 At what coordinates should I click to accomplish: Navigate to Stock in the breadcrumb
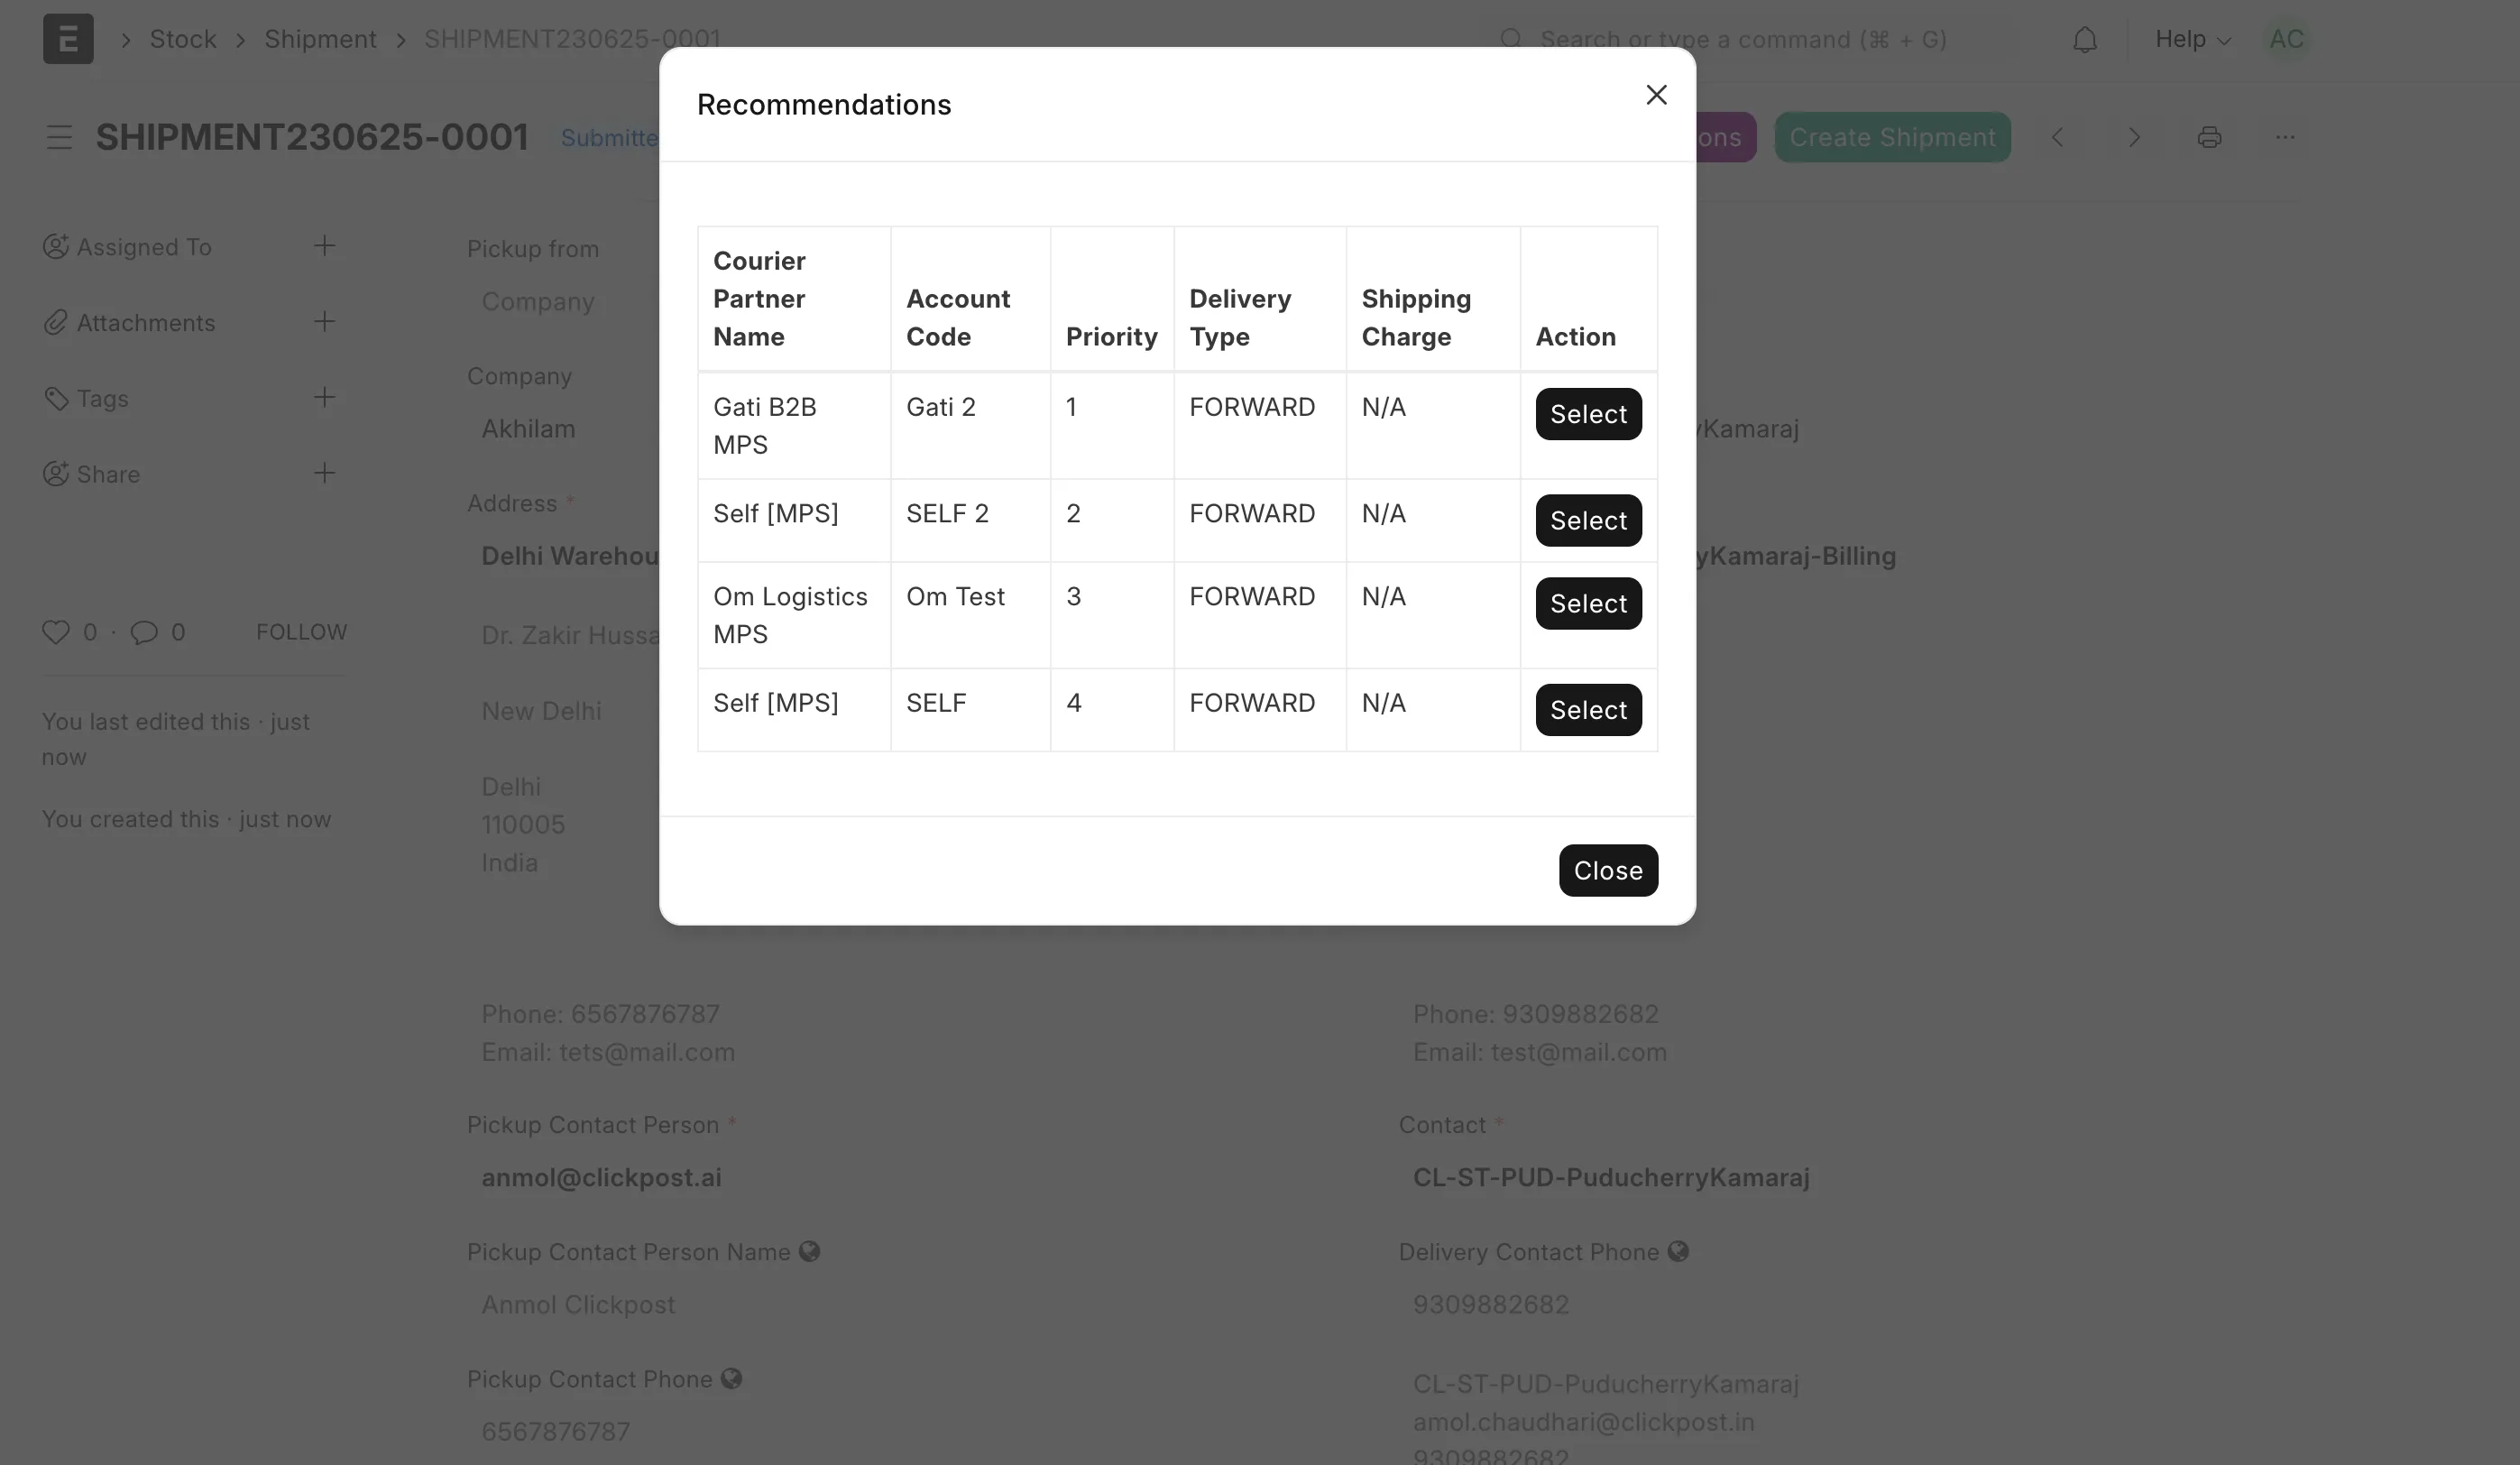[183, 40]
